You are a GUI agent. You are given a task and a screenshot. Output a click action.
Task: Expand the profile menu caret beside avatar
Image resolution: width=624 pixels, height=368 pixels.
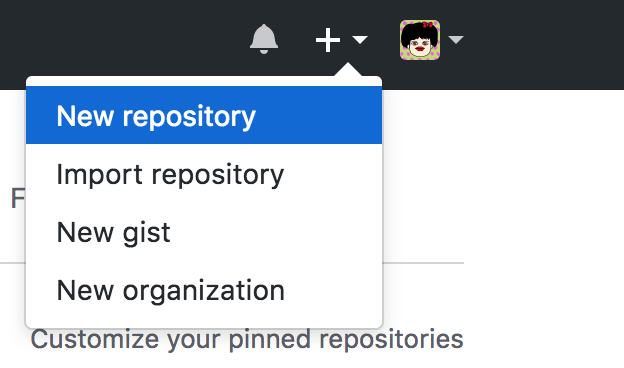point(456,40)
